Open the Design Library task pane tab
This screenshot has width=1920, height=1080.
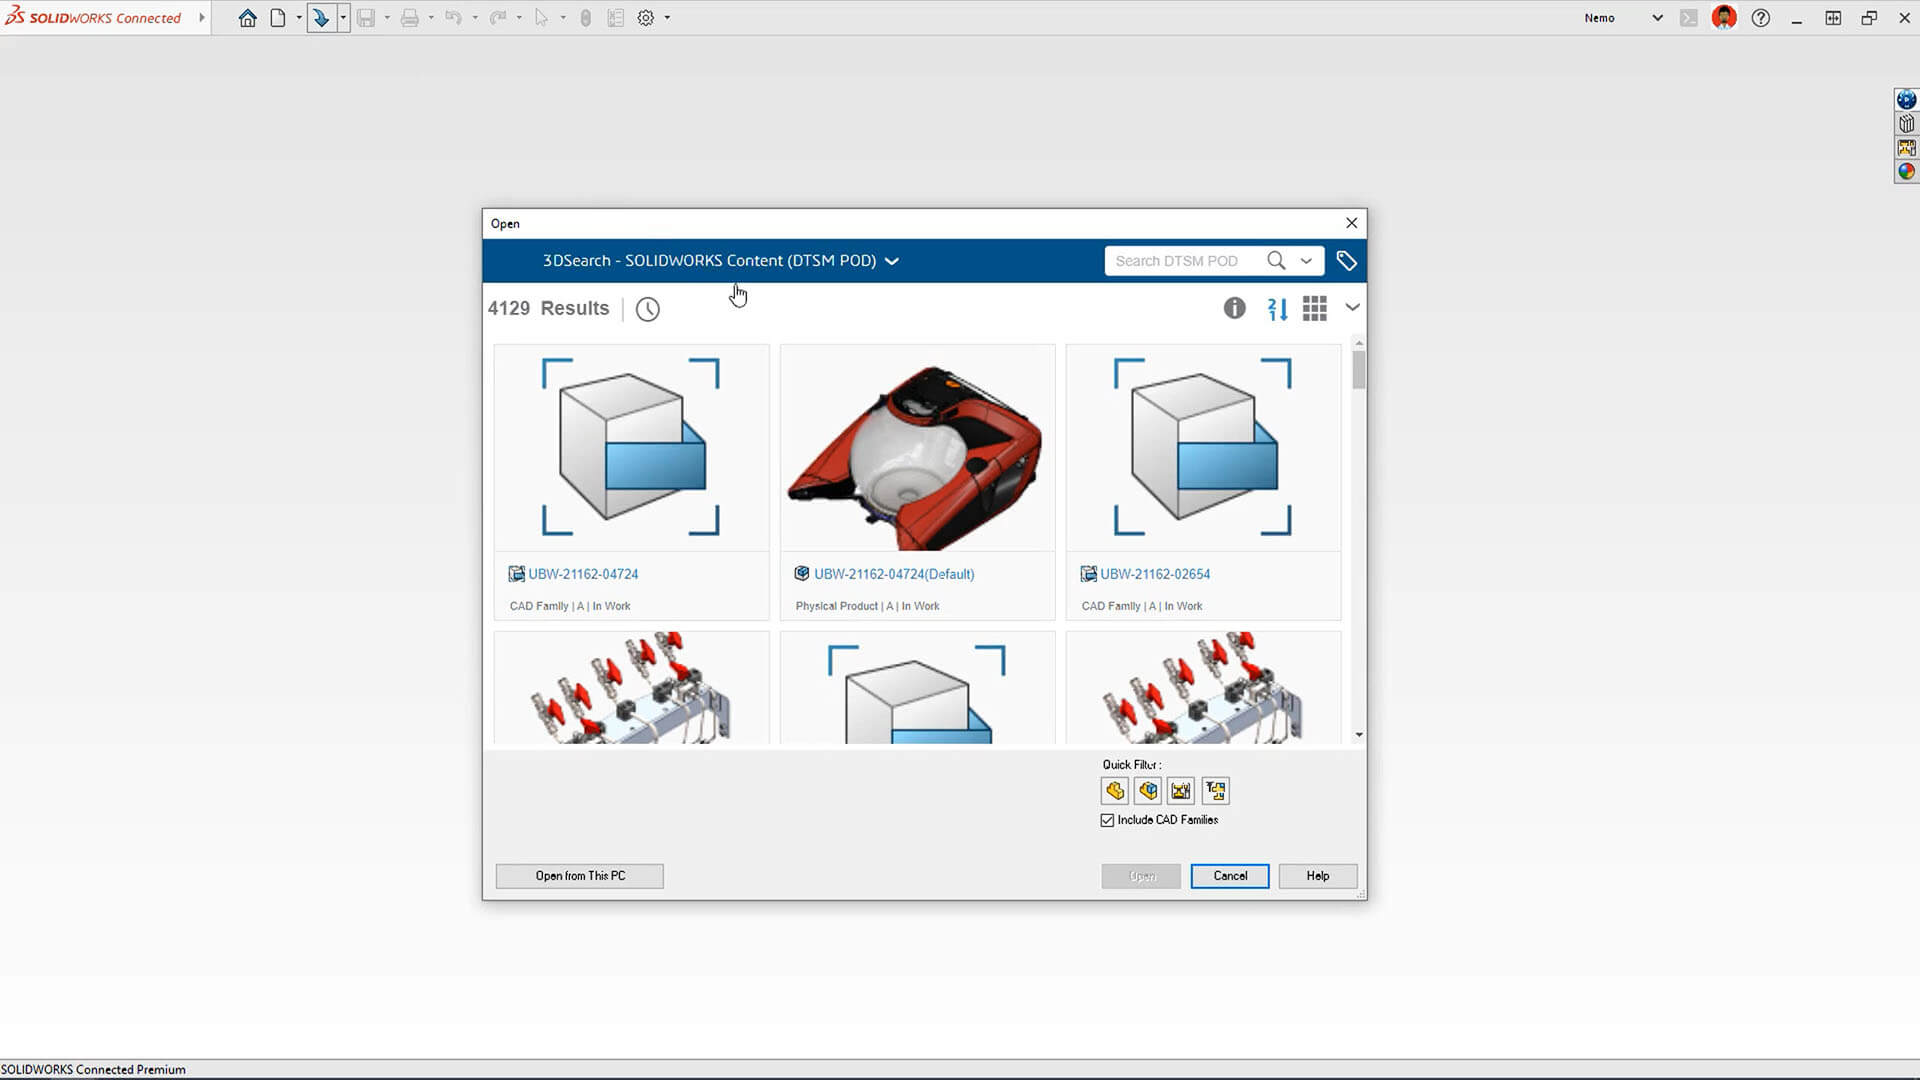coord(1907,124)
